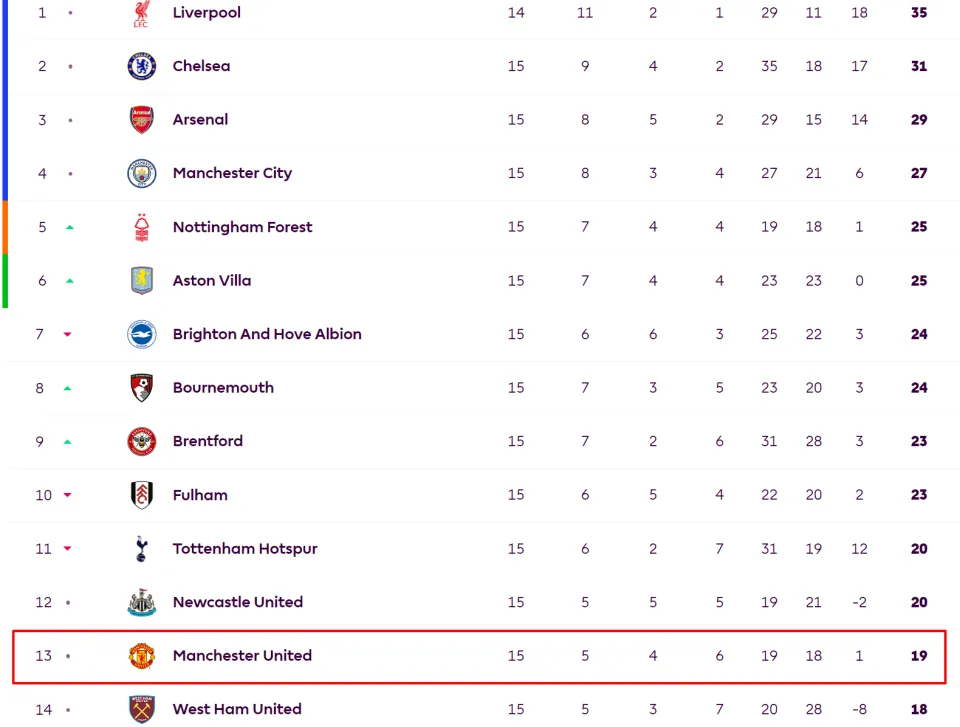The height and width of the screenshot is (727, 960).
Task: Click the Nottingham Forest tree logo
Action: (x=141, y=227)
